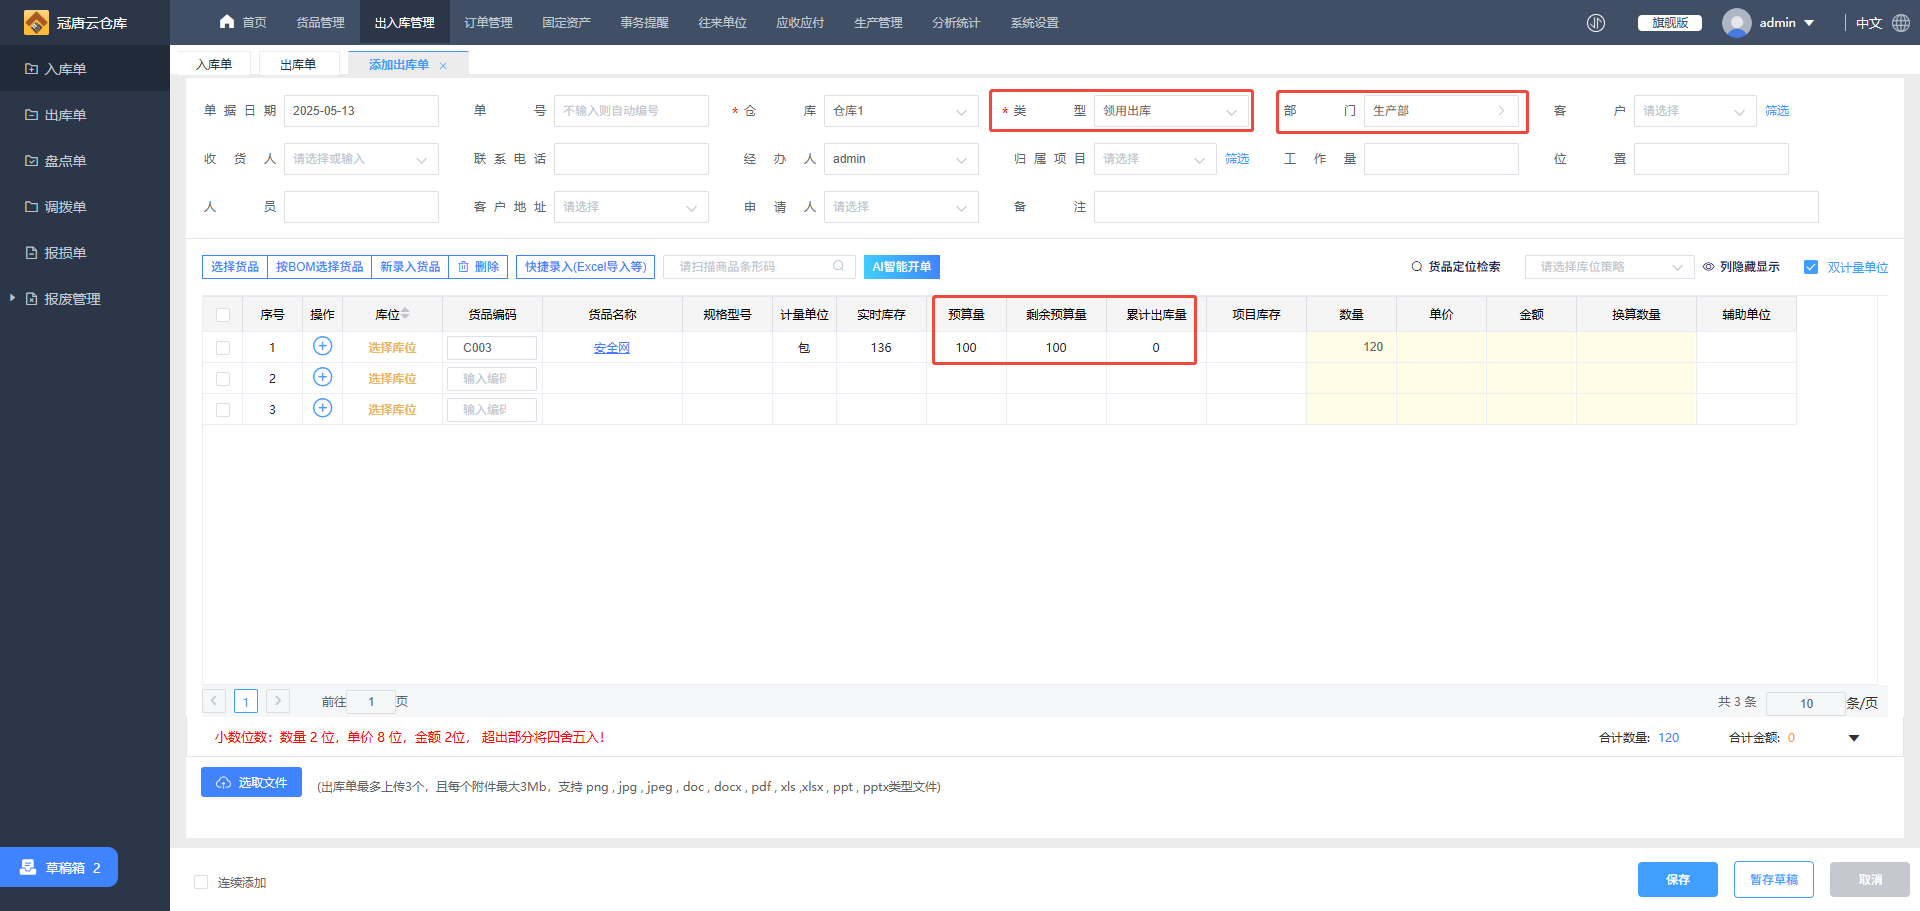Check the row 3 checkbox
The image size is (1920, 911).
(223, 410)
